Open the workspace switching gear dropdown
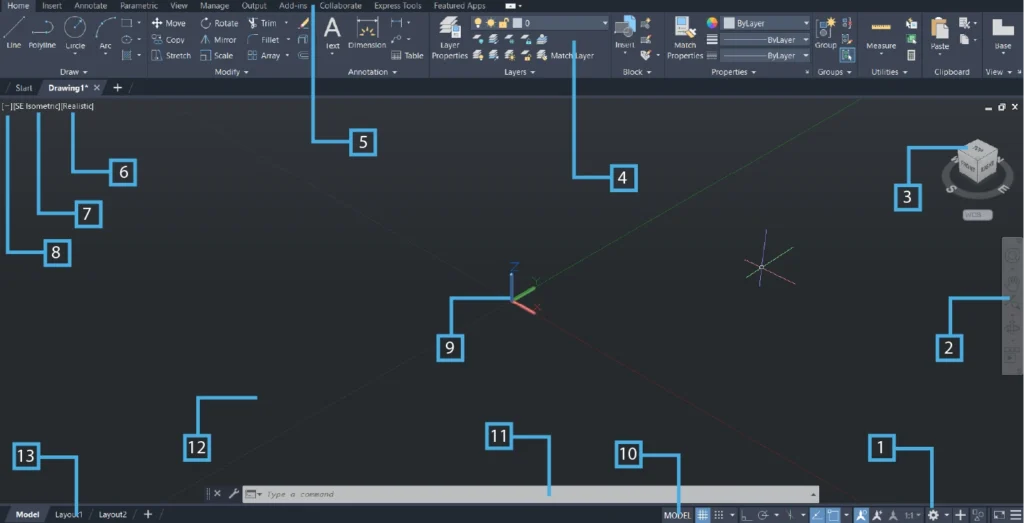 click(937, 515)
